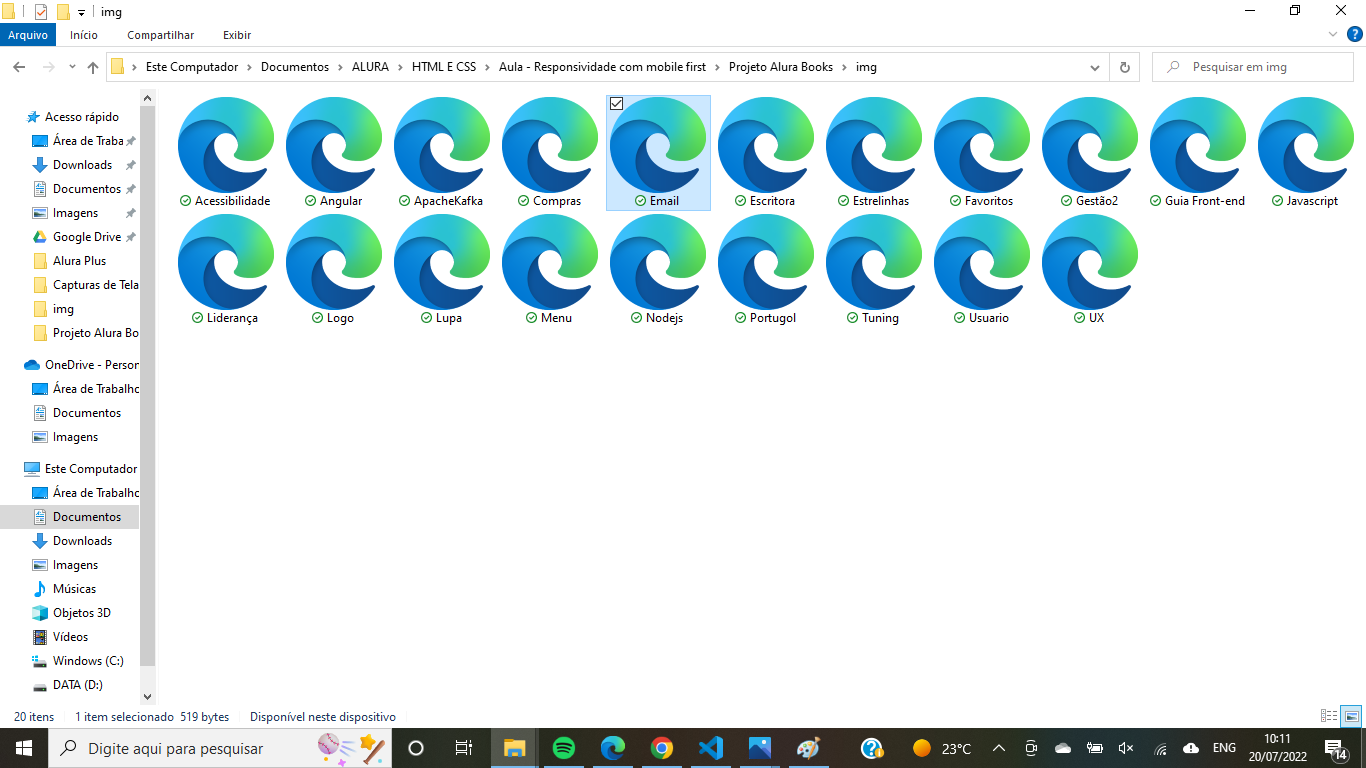Open Músicas under Este Computador

click(x=74, y=589)
